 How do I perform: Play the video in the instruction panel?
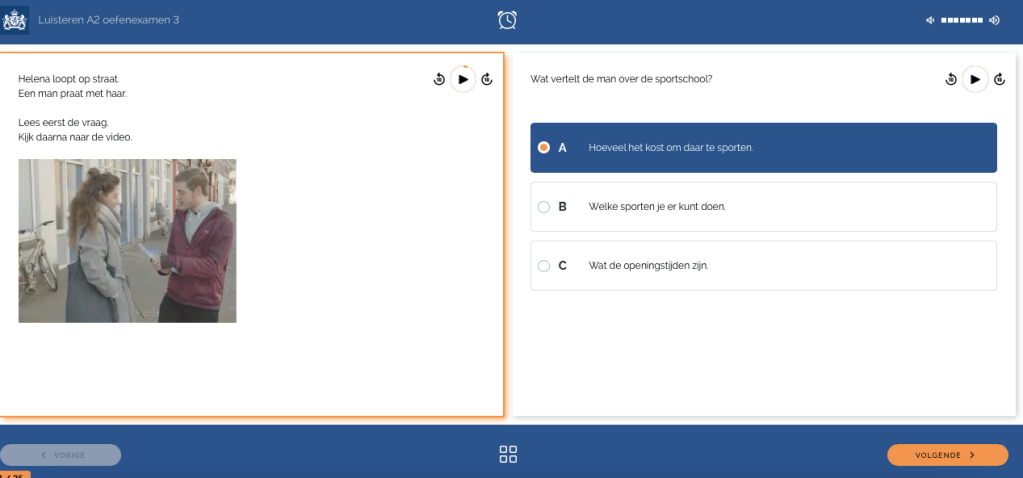click(462, 79)
